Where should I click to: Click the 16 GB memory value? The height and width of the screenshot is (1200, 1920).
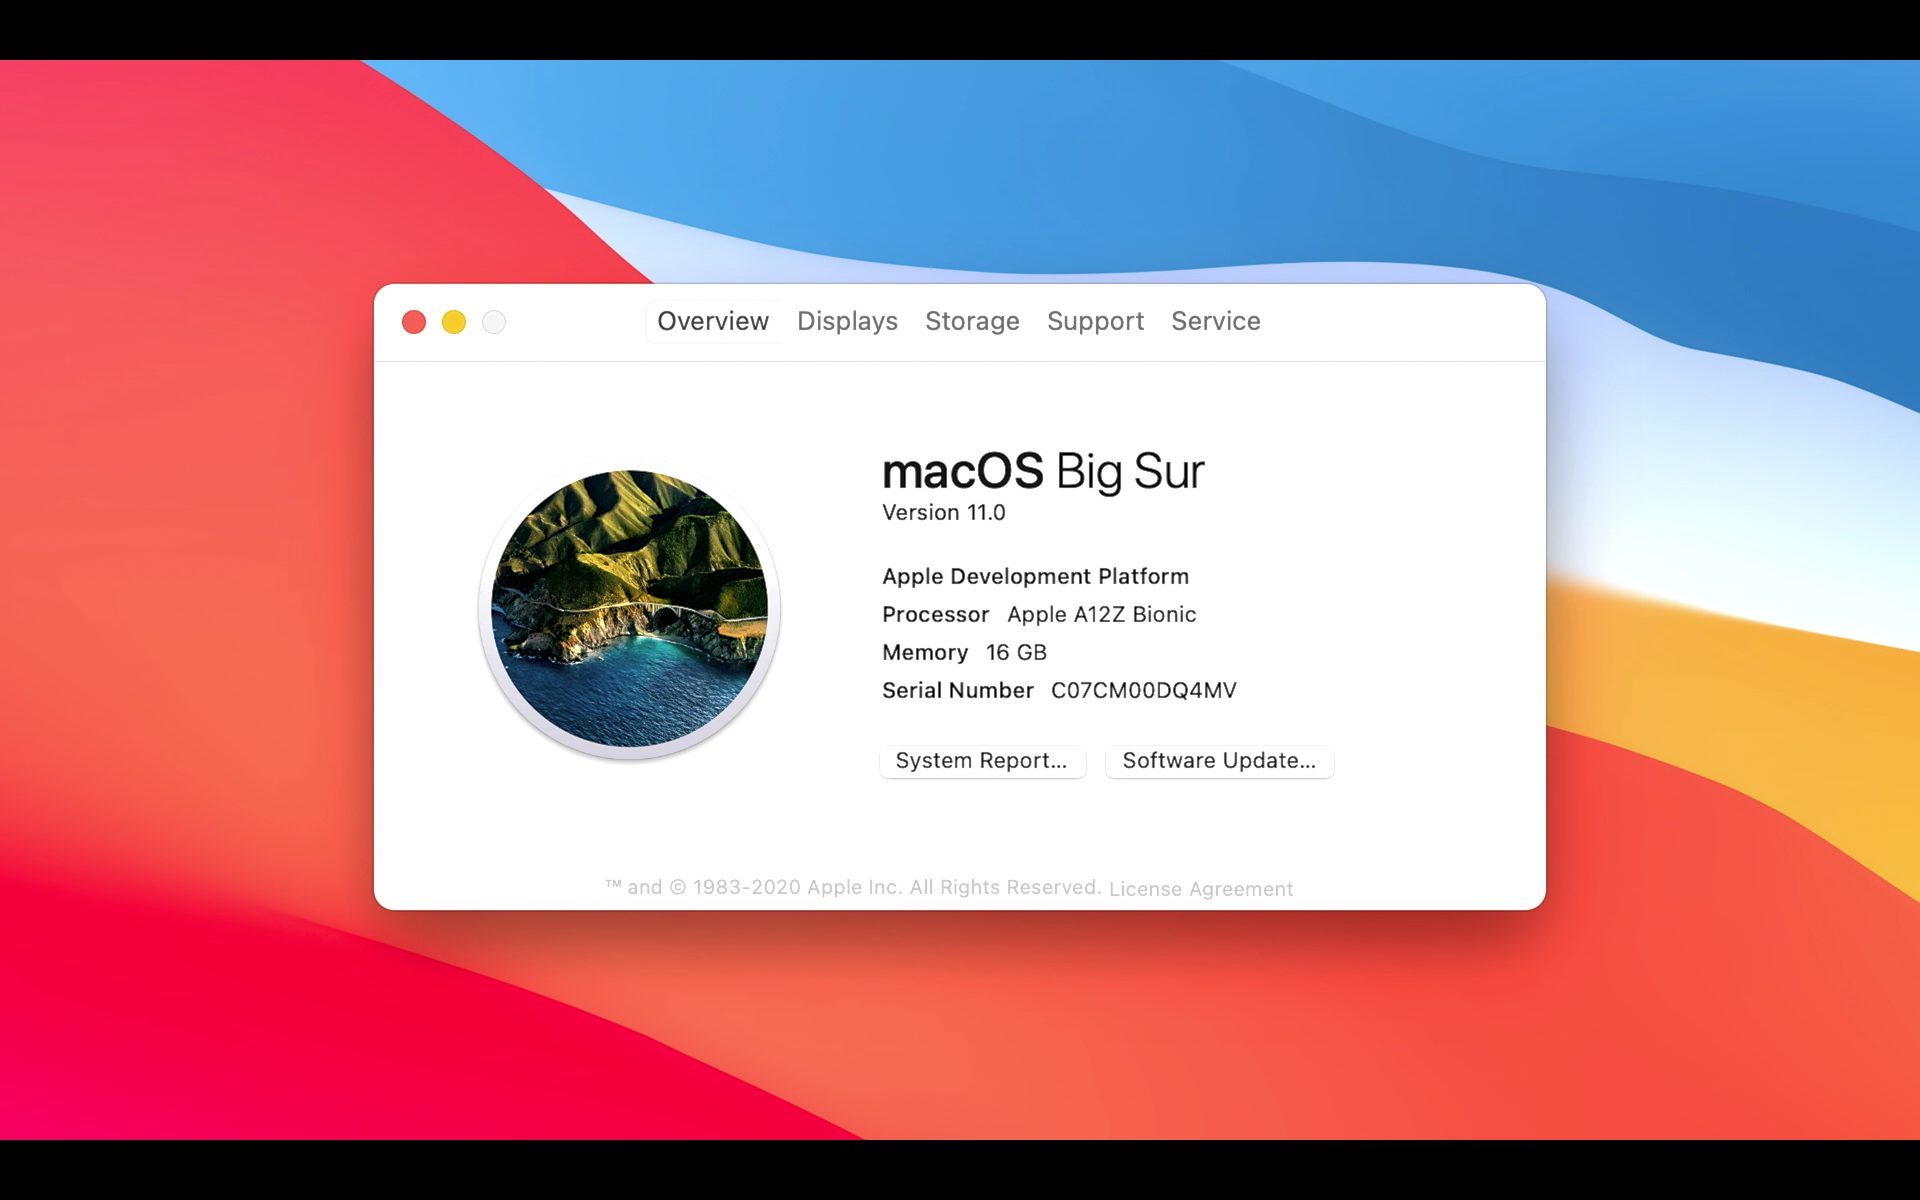click(x=1016, y=653)
